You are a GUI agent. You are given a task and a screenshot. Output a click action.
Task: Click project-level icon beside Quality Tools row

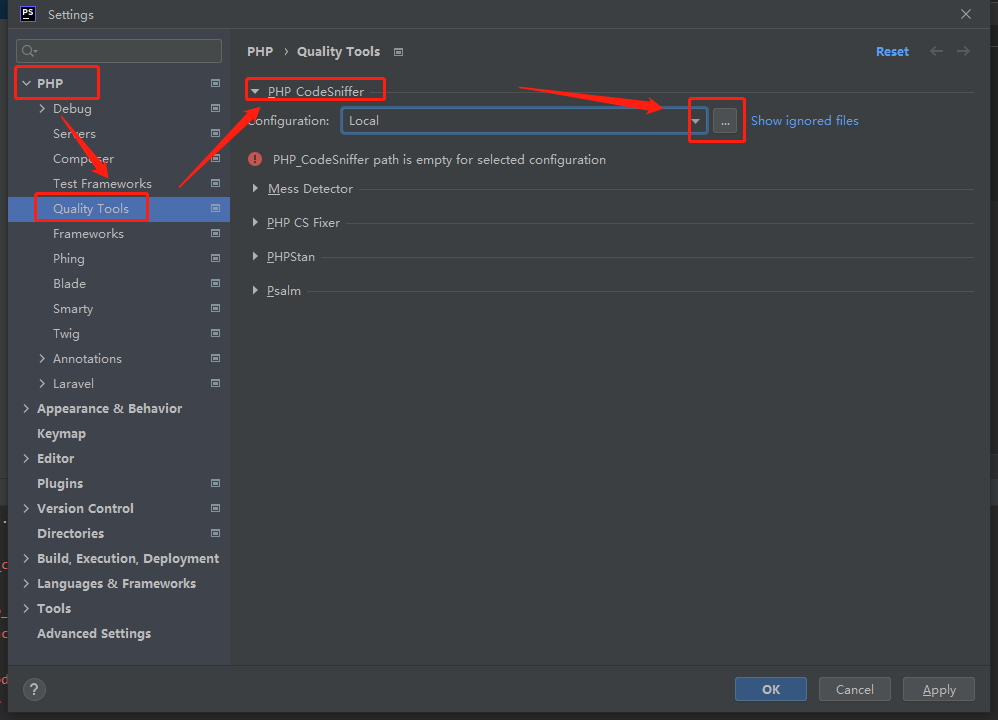tap(215, 208)
